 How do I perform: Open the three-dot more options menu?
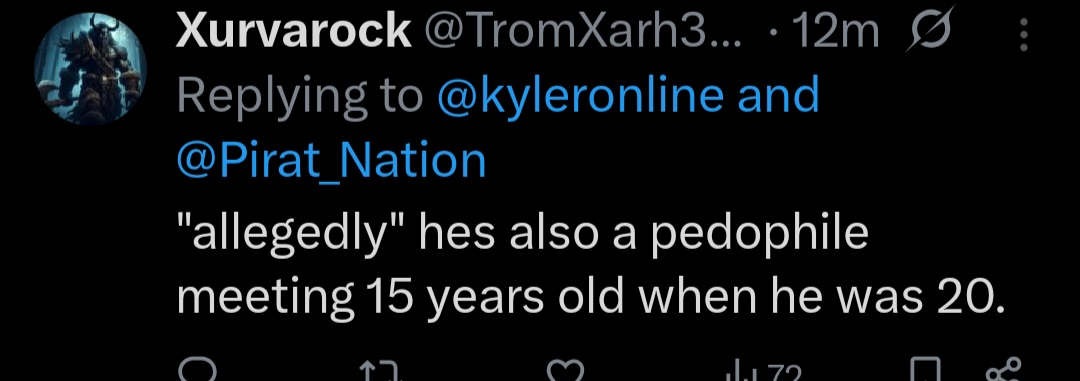point(1024,34)
